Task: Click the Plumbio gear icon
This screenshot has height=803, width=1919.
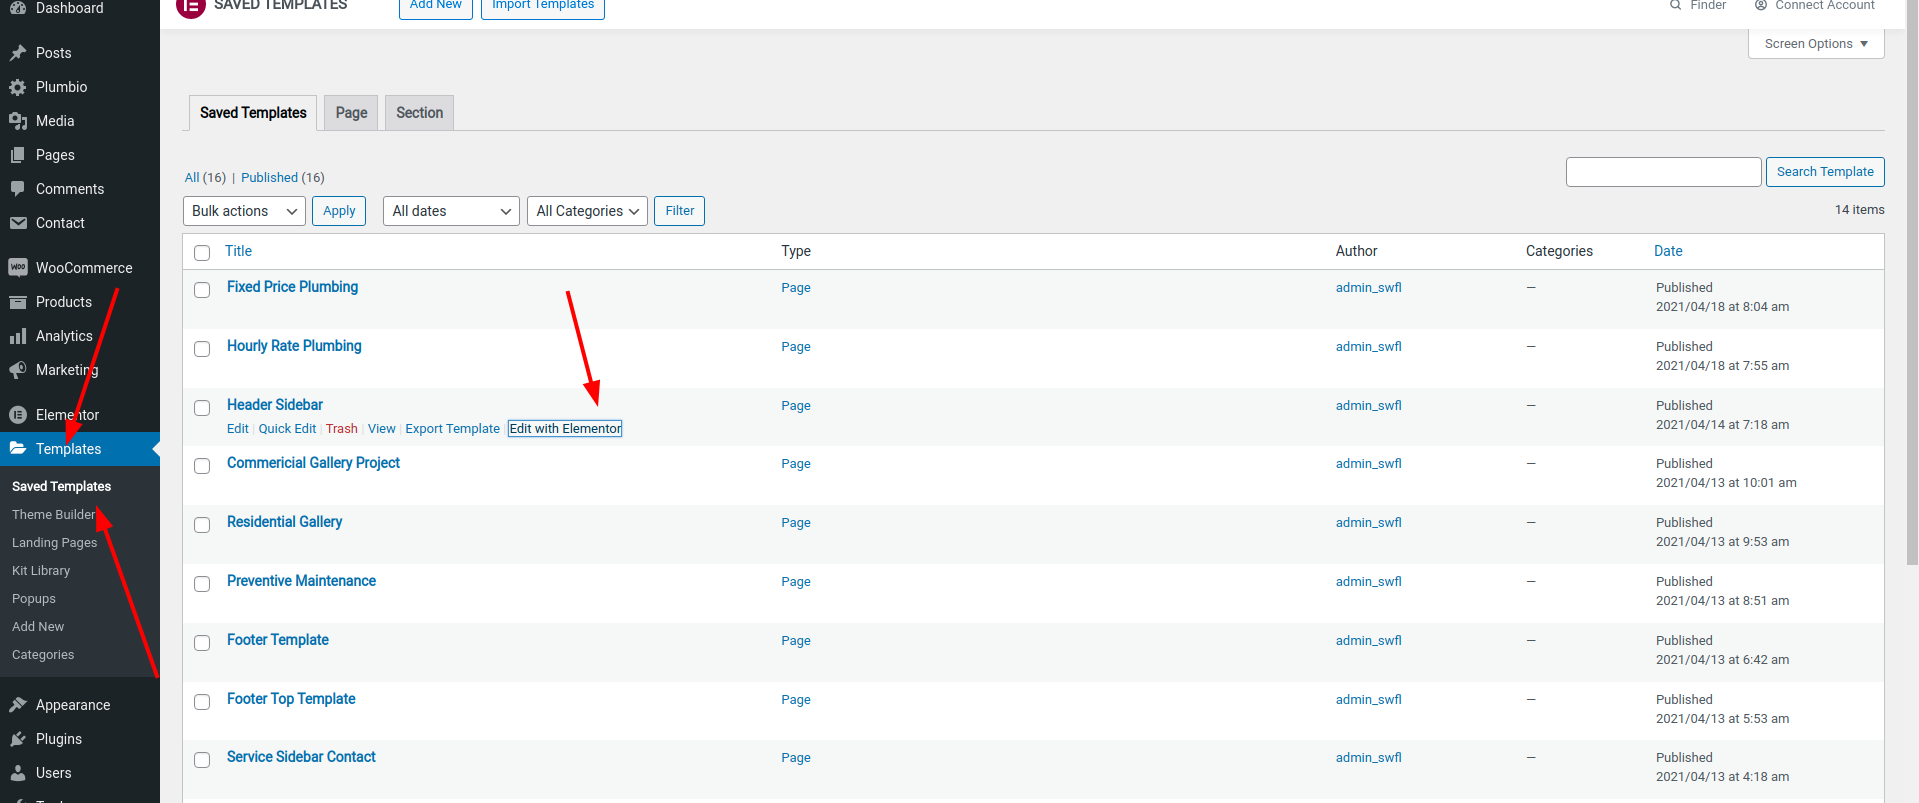Action: pyautogui.click(x=18, y=87)
